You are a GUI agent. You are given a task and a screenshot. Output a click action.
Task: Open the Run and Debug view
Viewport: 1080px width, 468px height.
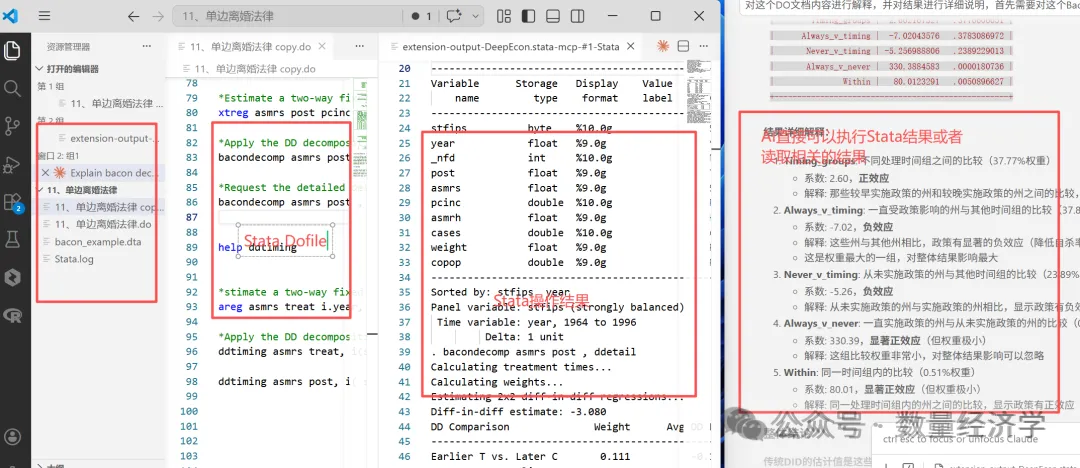coord(12,164)
